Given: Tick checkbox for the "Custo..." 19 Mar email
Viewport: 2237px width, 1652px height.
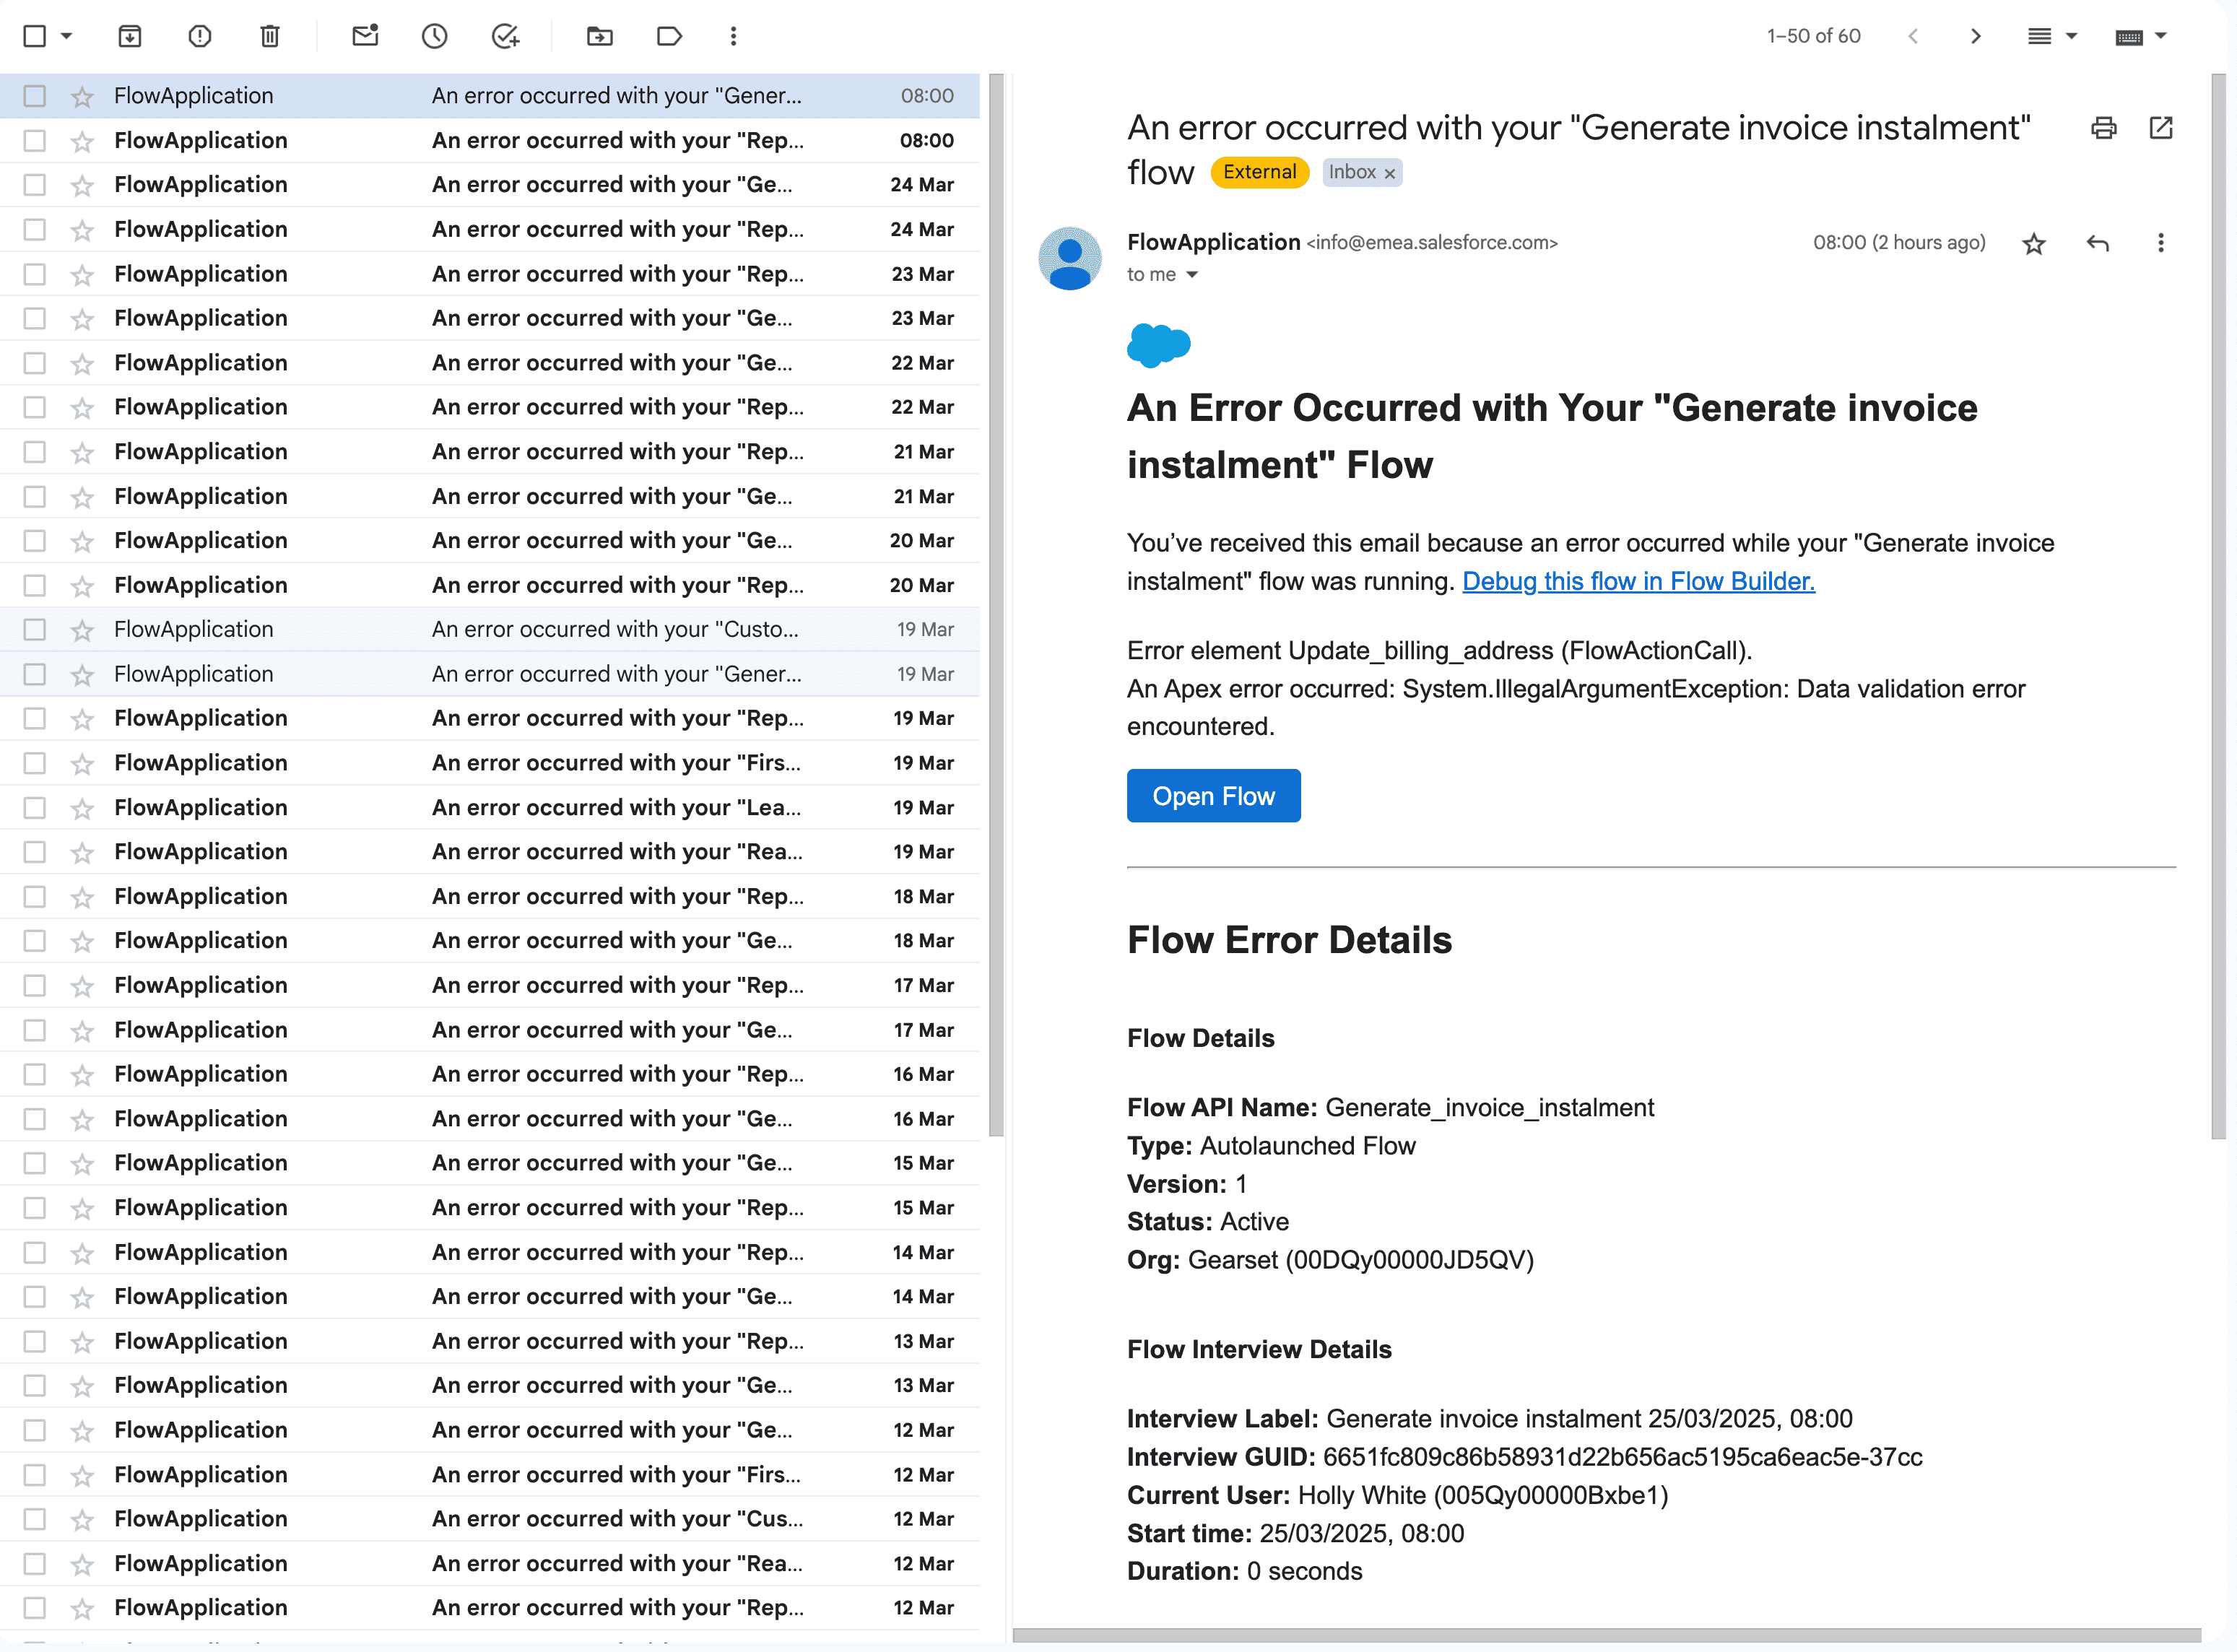Looking at the screenshot, I should tap(35, 630).
